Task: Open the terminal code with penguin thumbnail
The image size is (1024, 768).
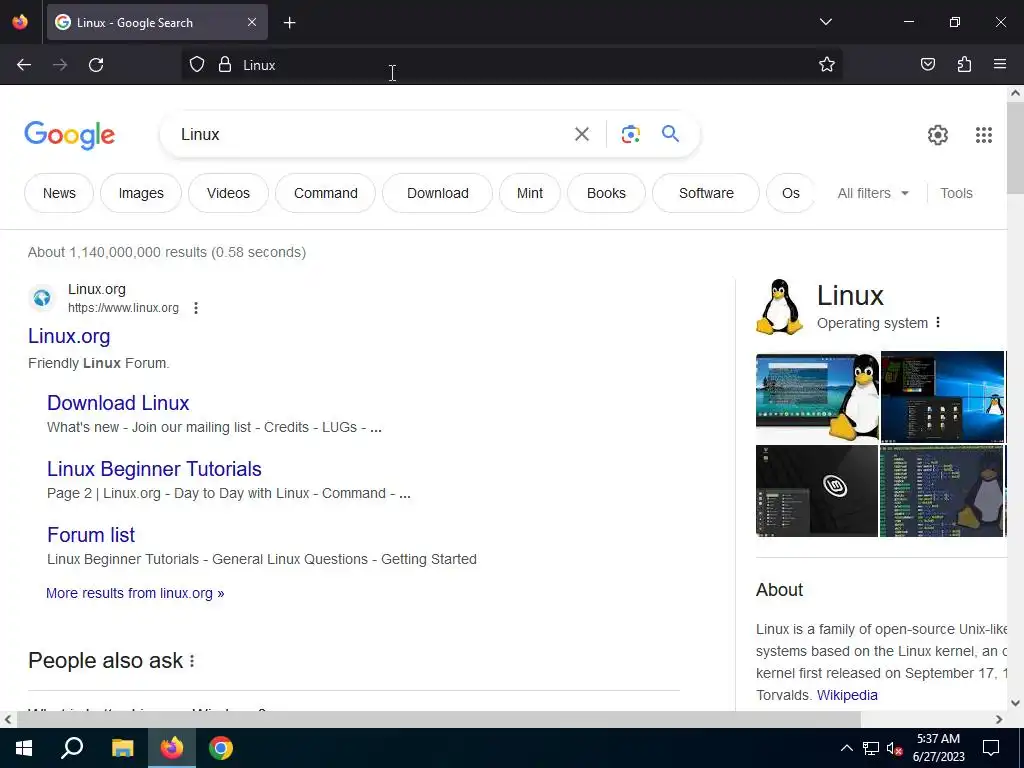Action: point(942,491)
